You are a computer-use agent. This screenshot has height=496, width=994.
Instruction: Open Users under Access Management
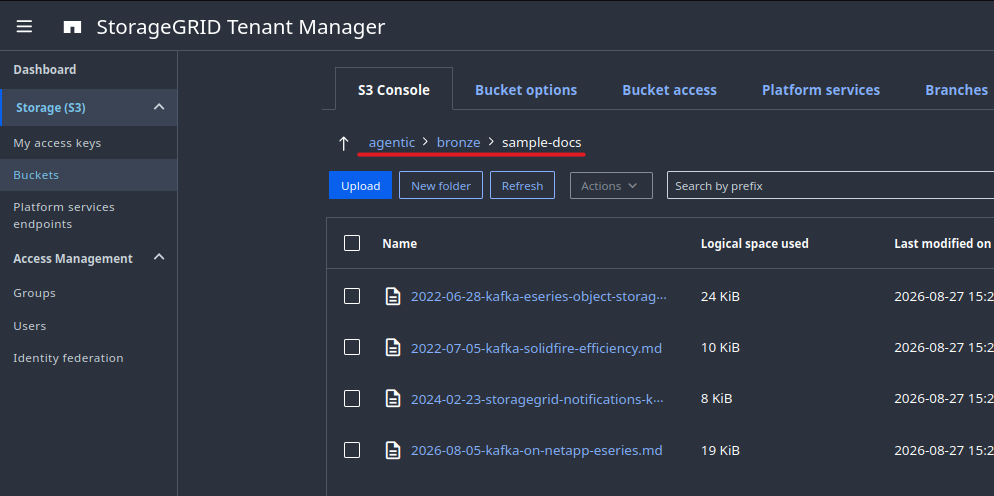tap(30, 326)
